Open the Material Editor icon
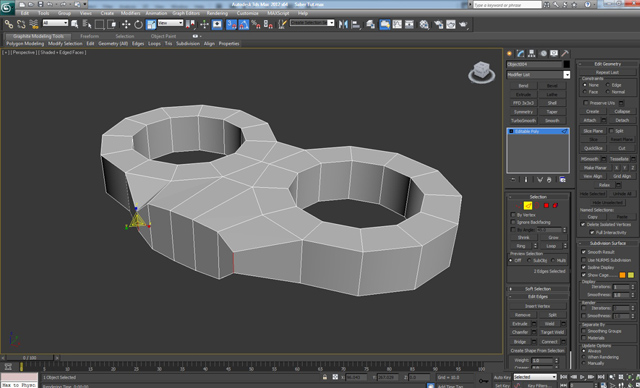The image size is (640, 388). pyautogui.click(x=424, y=24)
